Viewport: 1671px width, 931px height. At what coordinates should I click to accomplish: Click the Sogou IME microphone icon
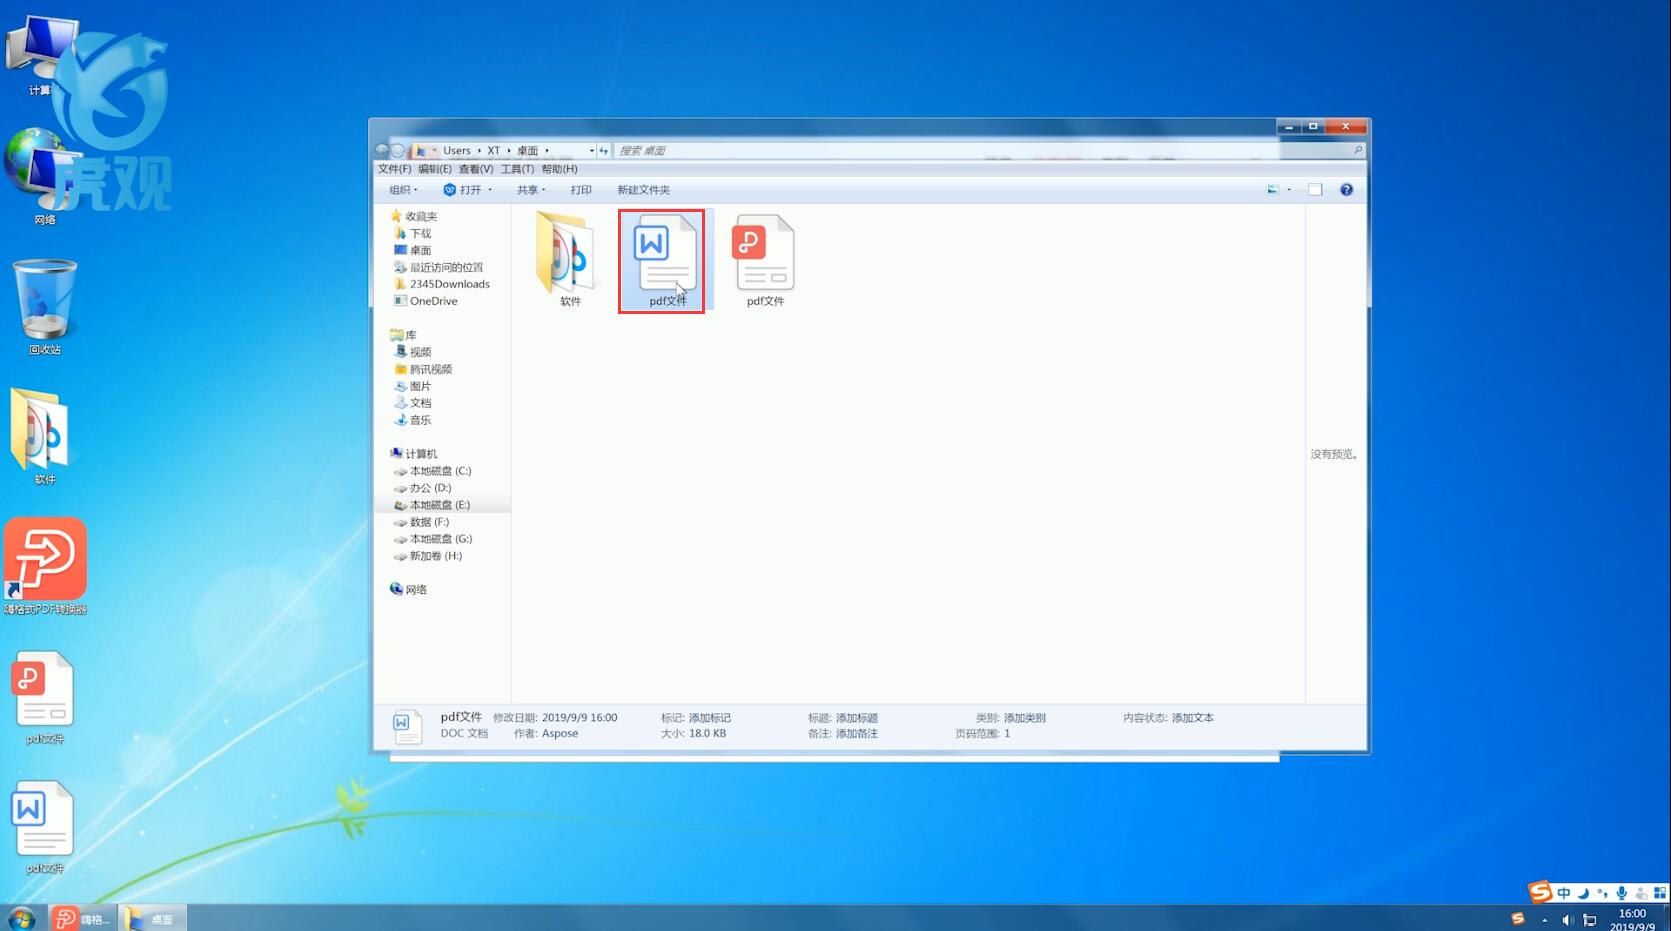(1621, 893)
